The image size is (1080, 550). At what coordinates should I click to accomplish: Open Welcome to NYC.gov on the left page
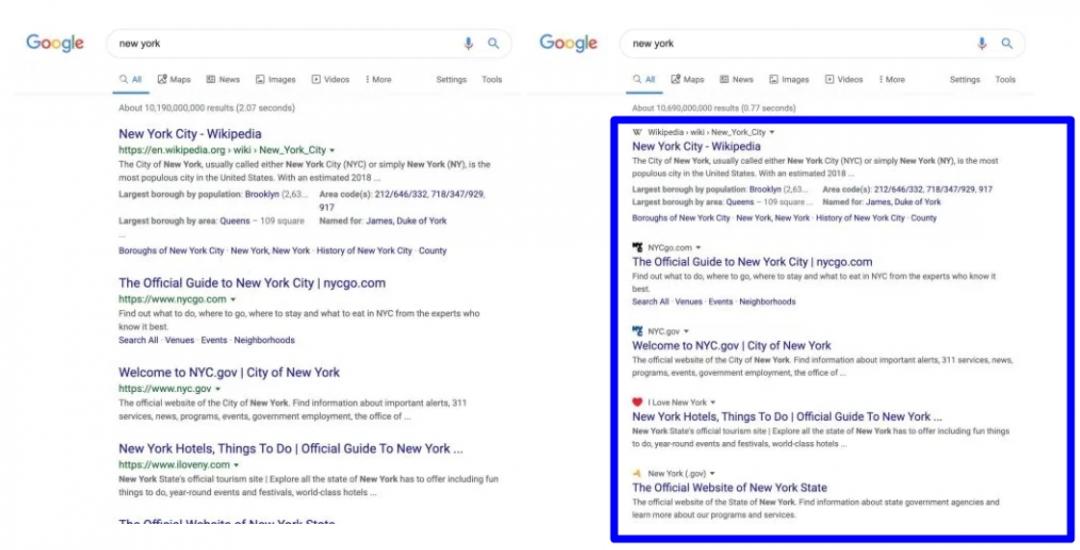229,372
